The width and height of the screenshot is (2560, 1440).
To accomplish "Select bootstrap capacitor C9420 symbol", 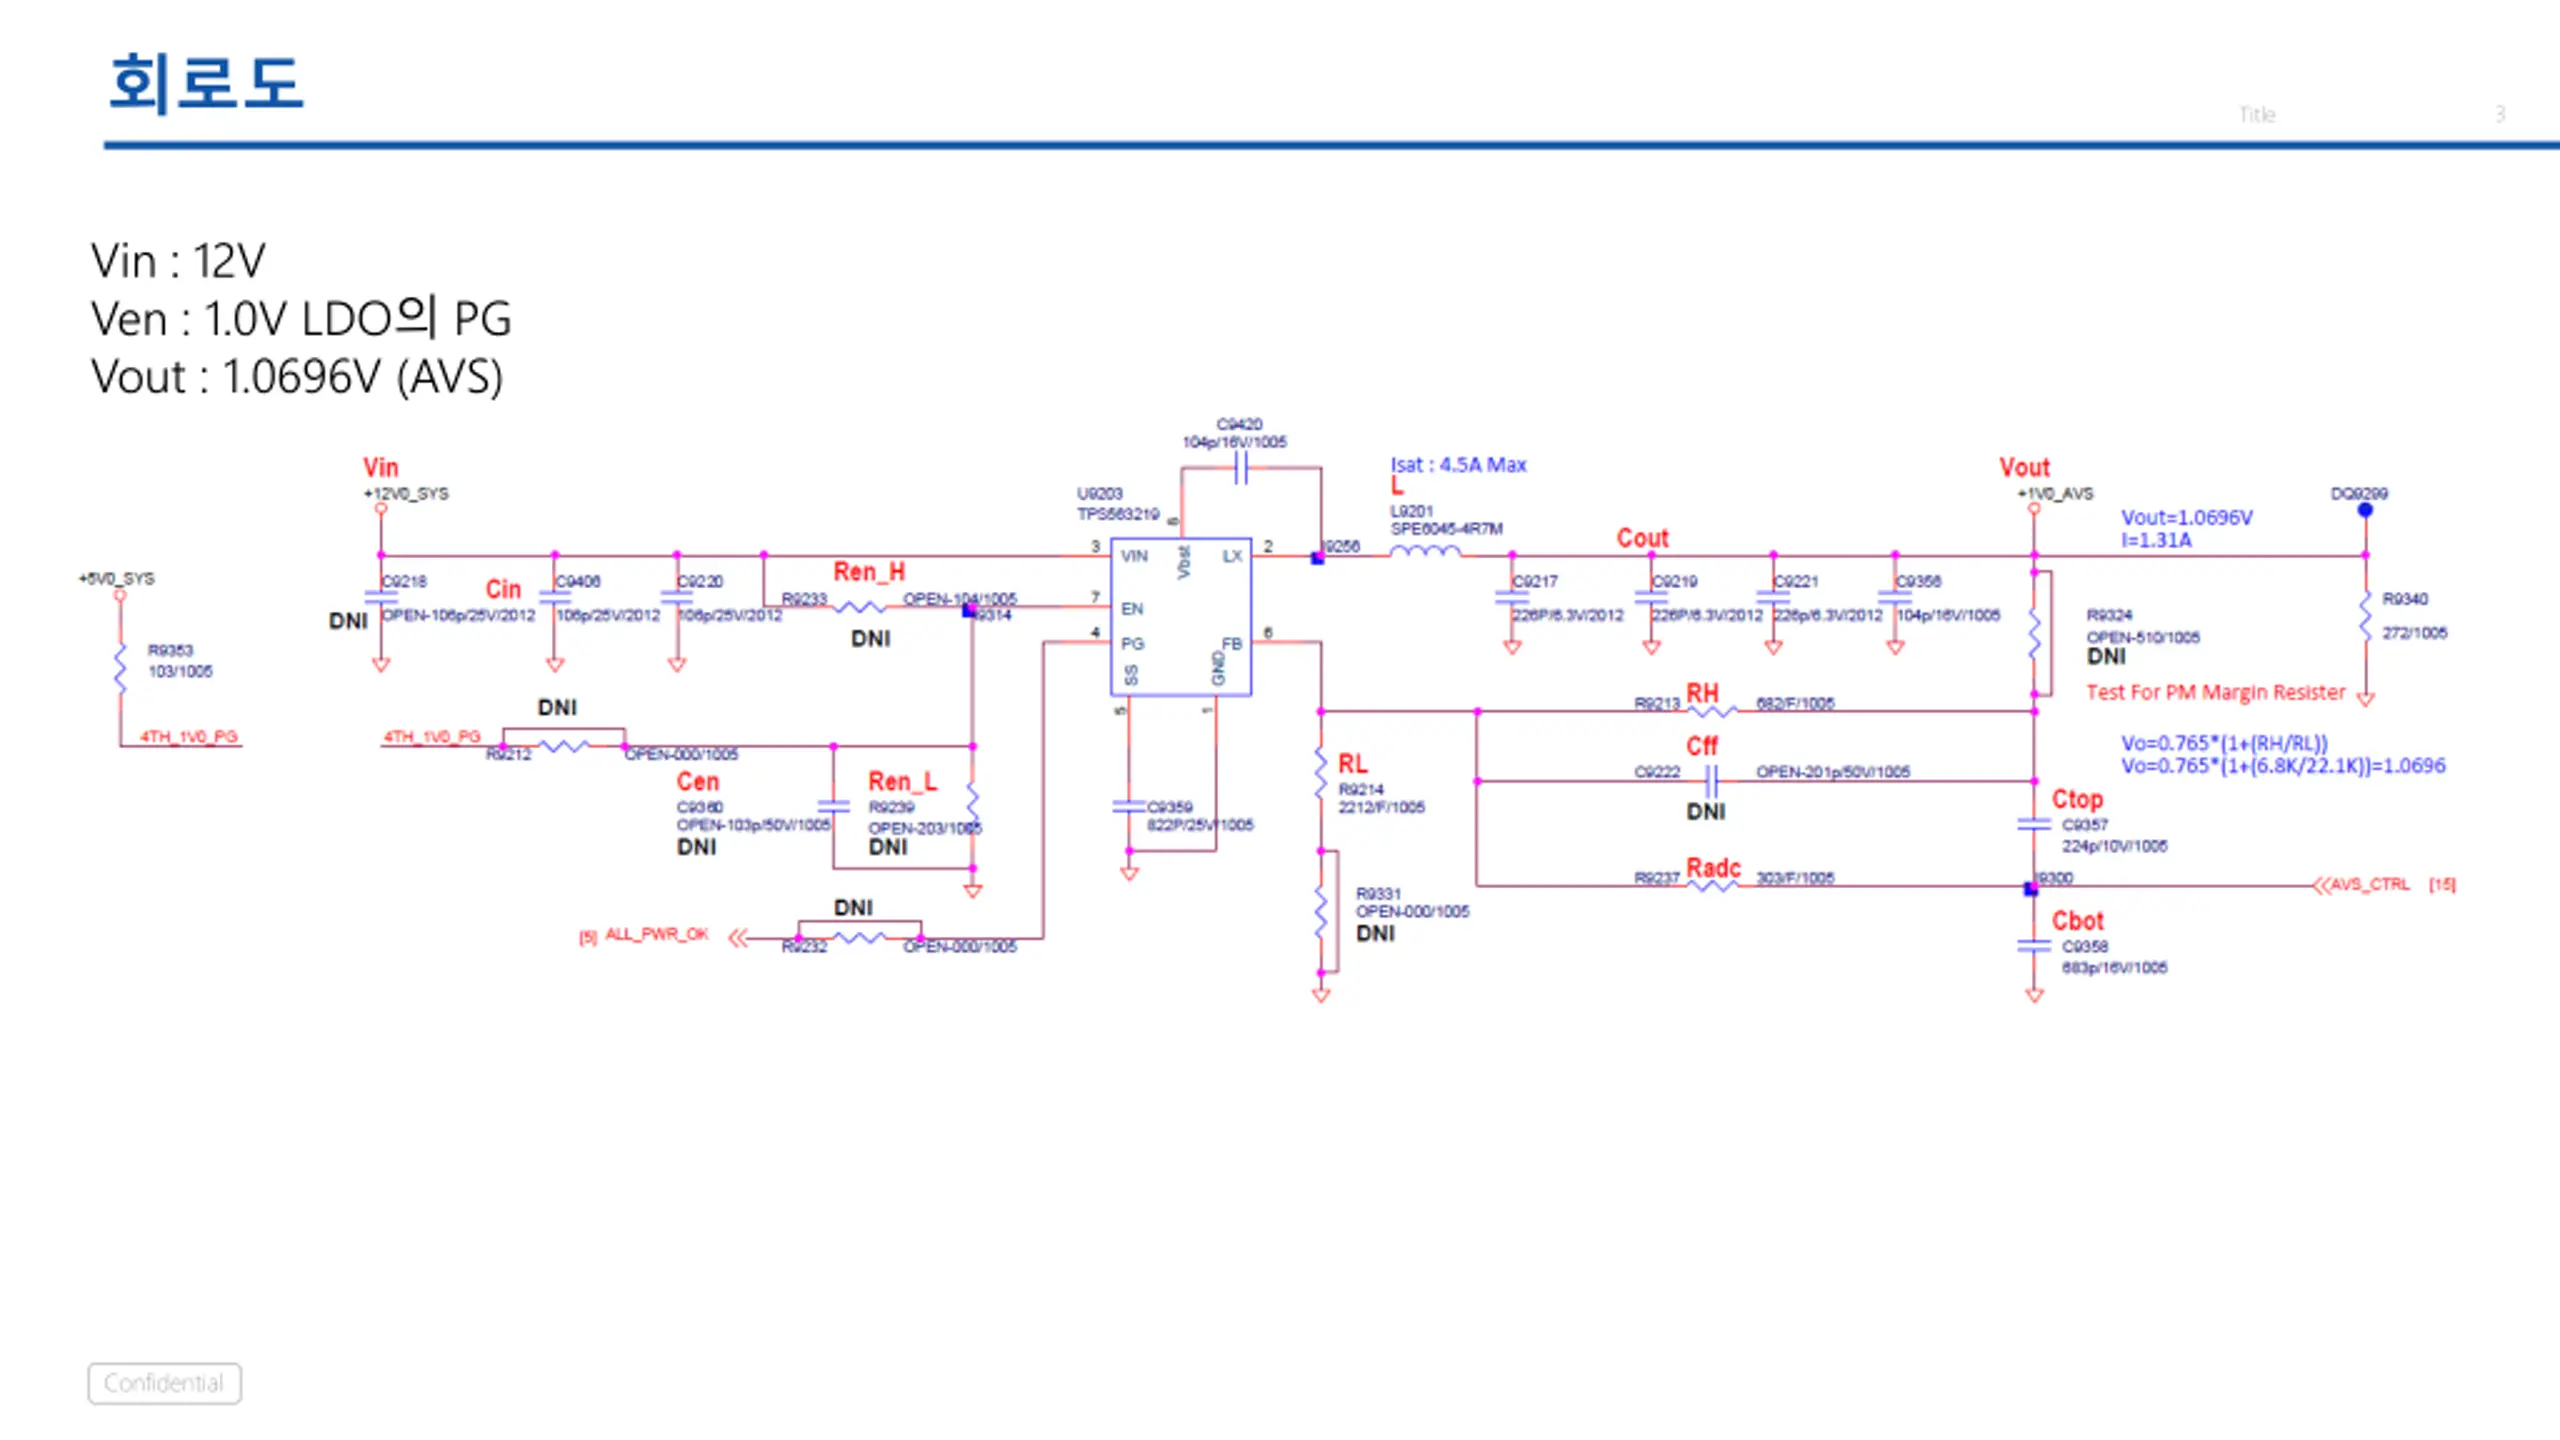I will 1241,467.
